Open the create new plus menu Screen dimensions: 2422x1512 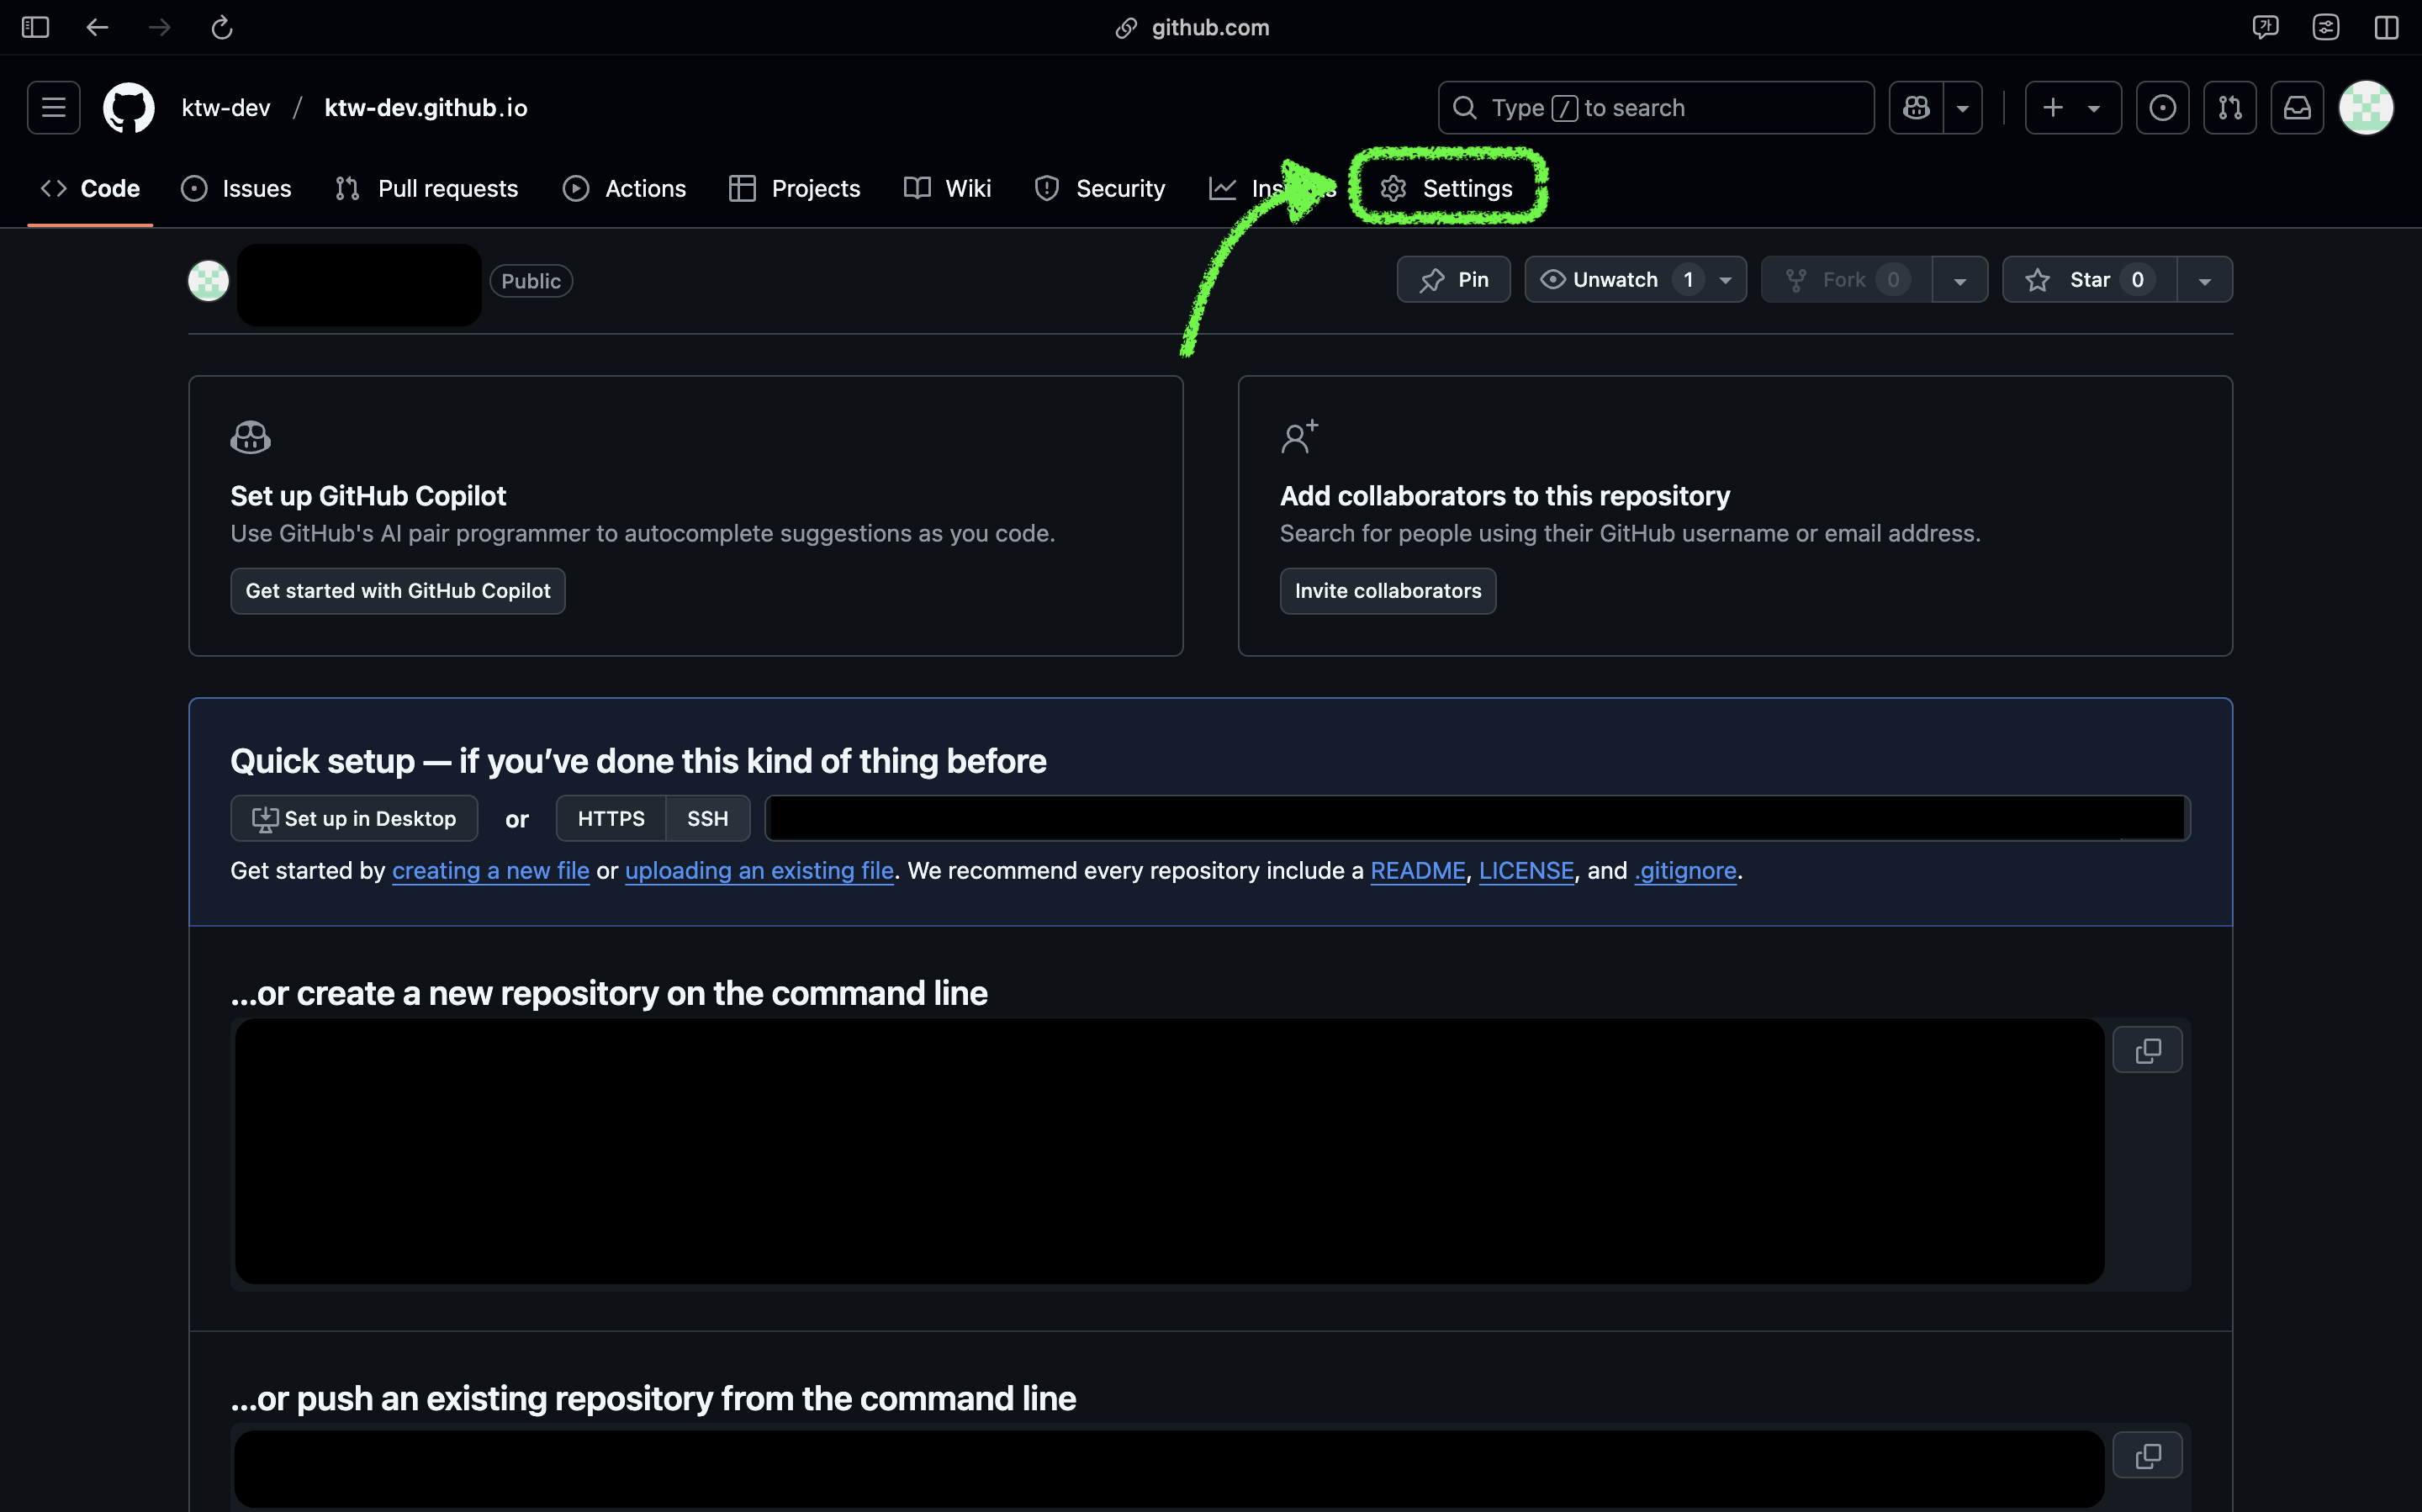[2072, 107]
